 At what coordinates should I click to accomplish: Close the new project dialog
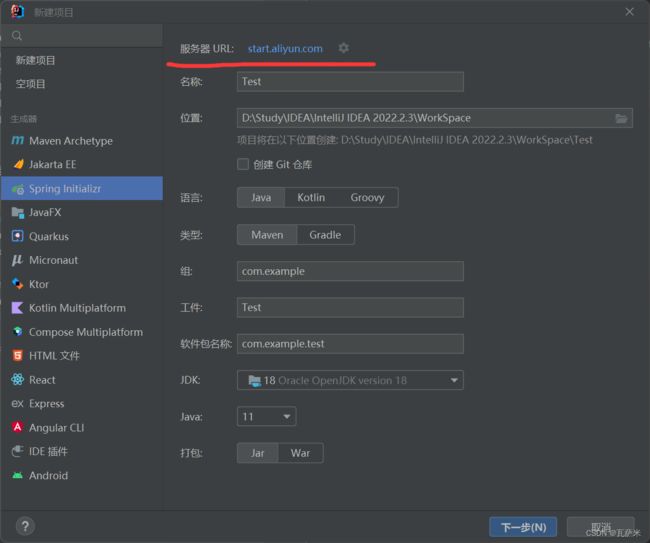click(629, 12)
